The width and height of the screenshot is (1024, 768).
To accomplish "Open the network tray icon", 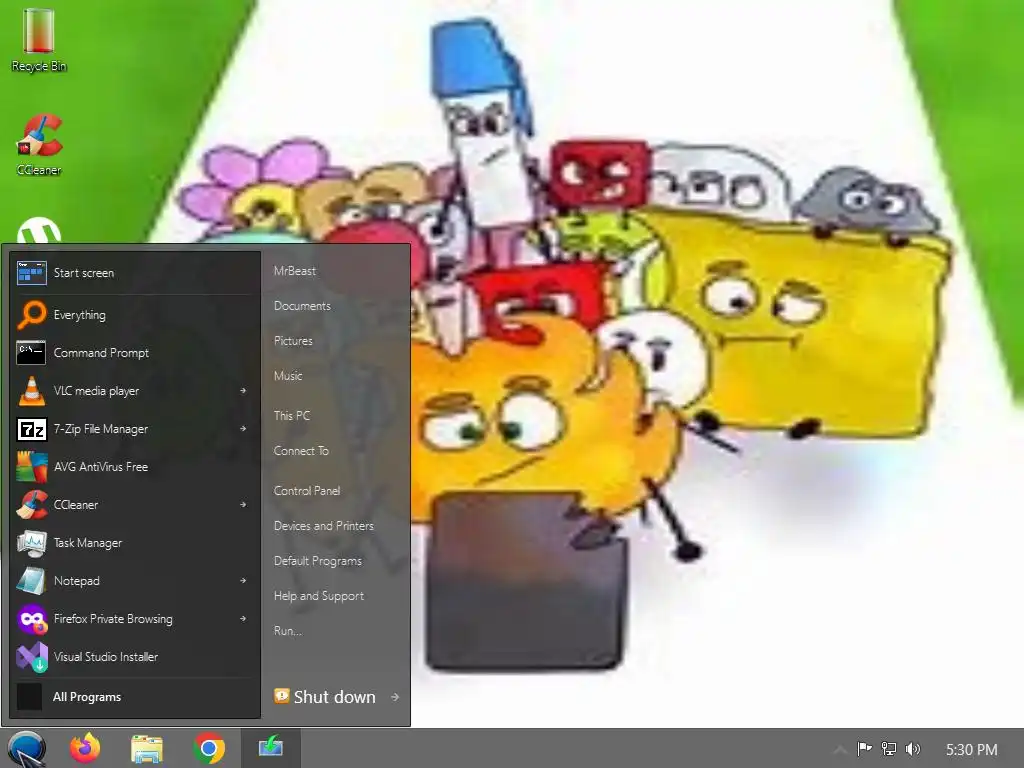I will click(x=888, y=749).
